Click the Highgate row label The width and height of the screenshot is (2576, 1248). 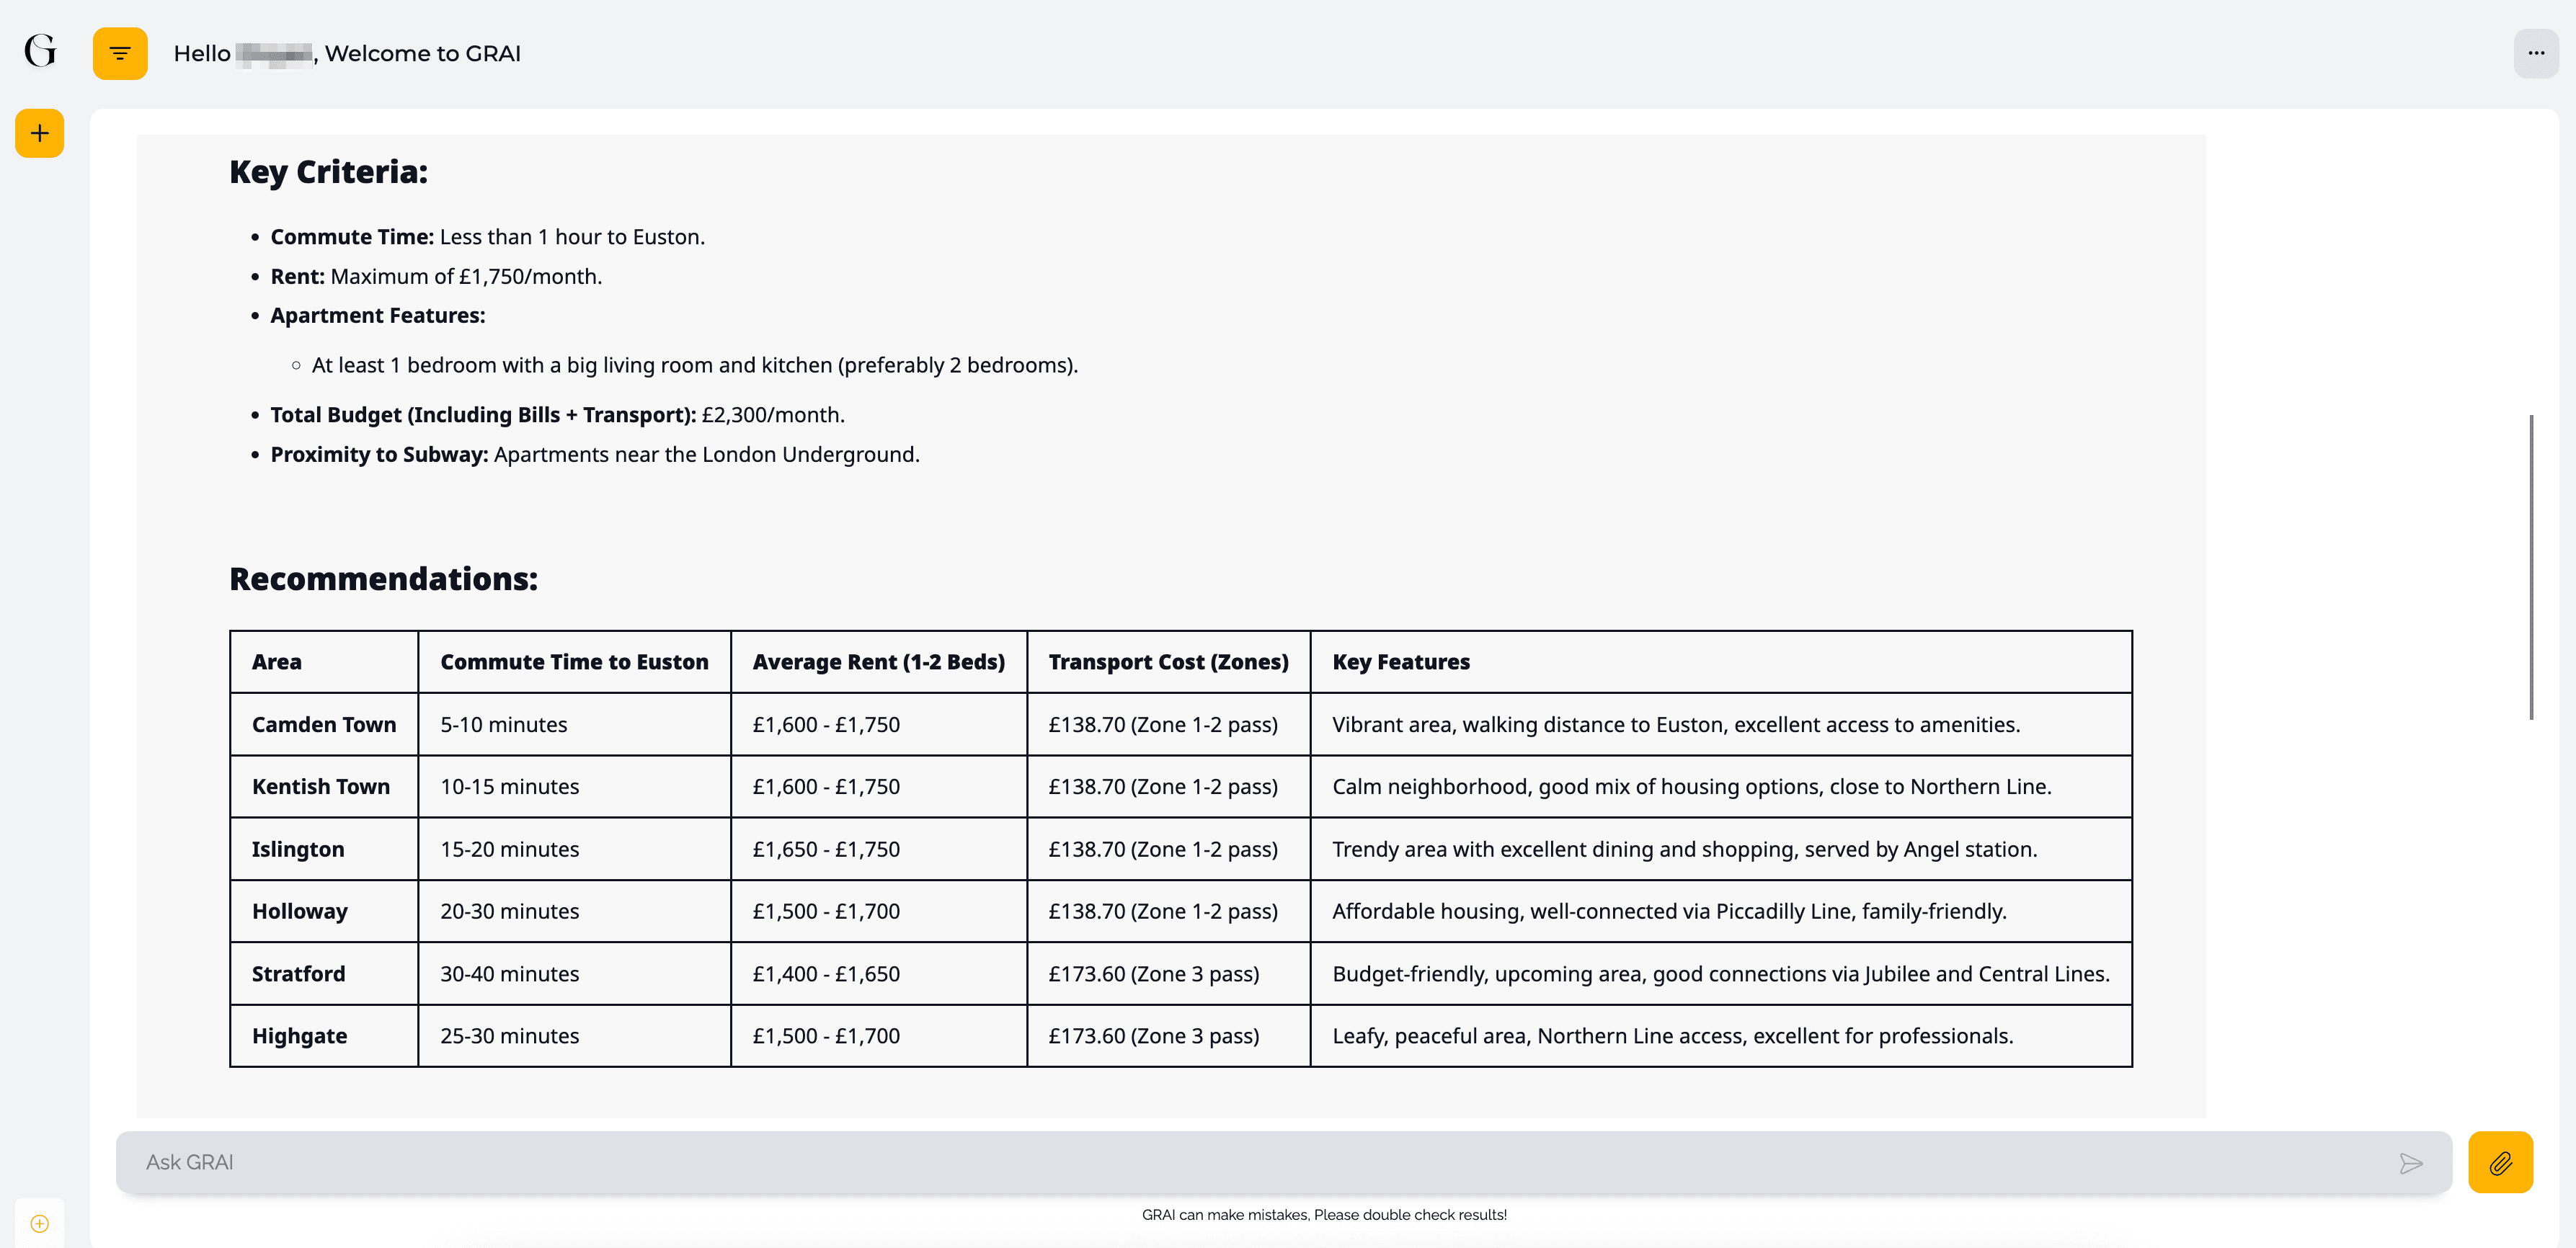click(x=299, y=1036)
